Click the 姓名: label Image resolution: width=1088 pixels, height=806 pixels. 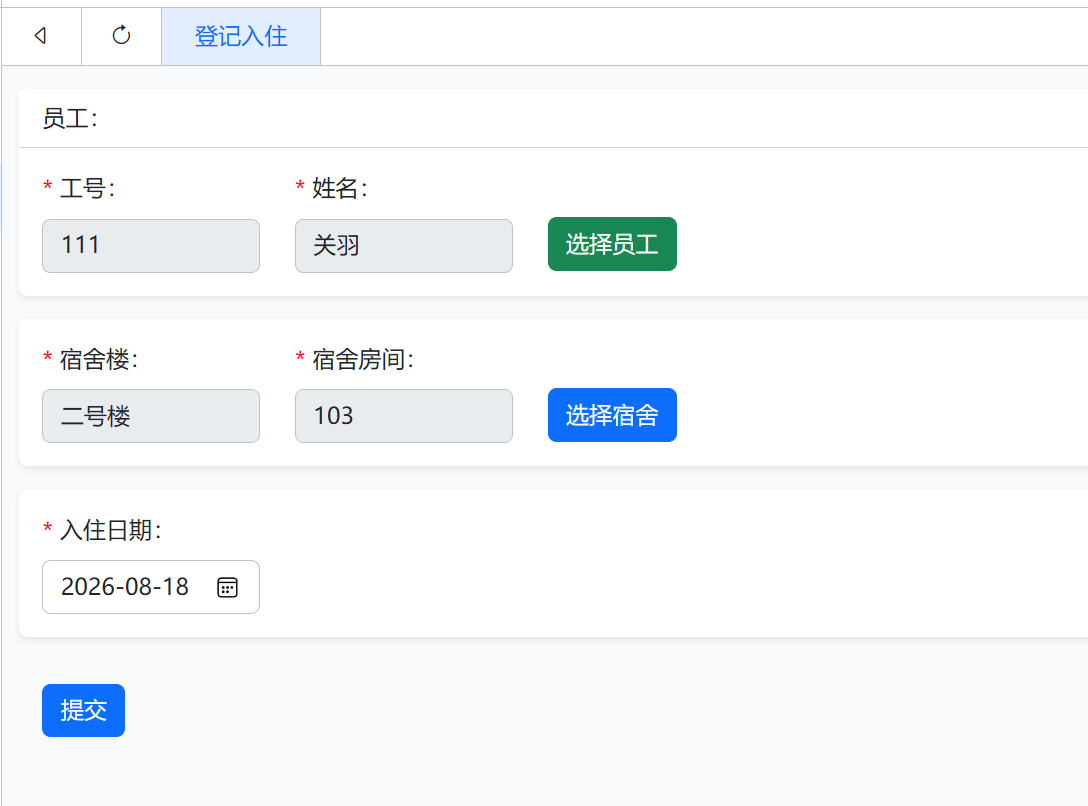pyautogui.click(x=340, y=188)
